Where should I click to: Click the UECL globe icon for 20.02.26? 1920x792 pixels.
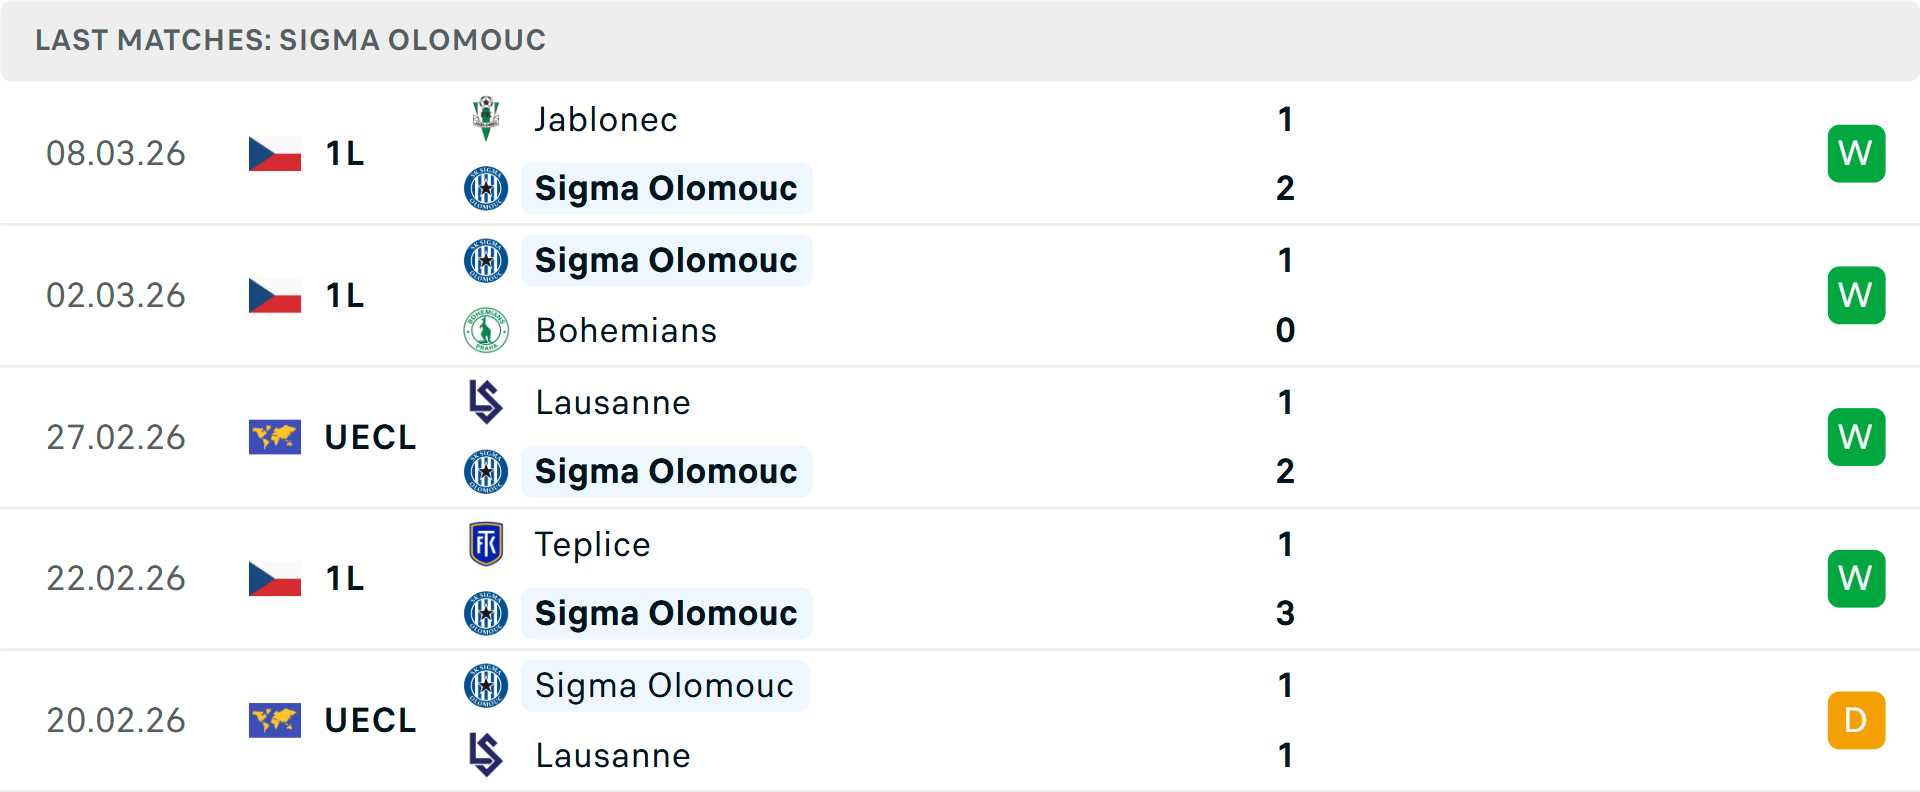coord(275,719)
